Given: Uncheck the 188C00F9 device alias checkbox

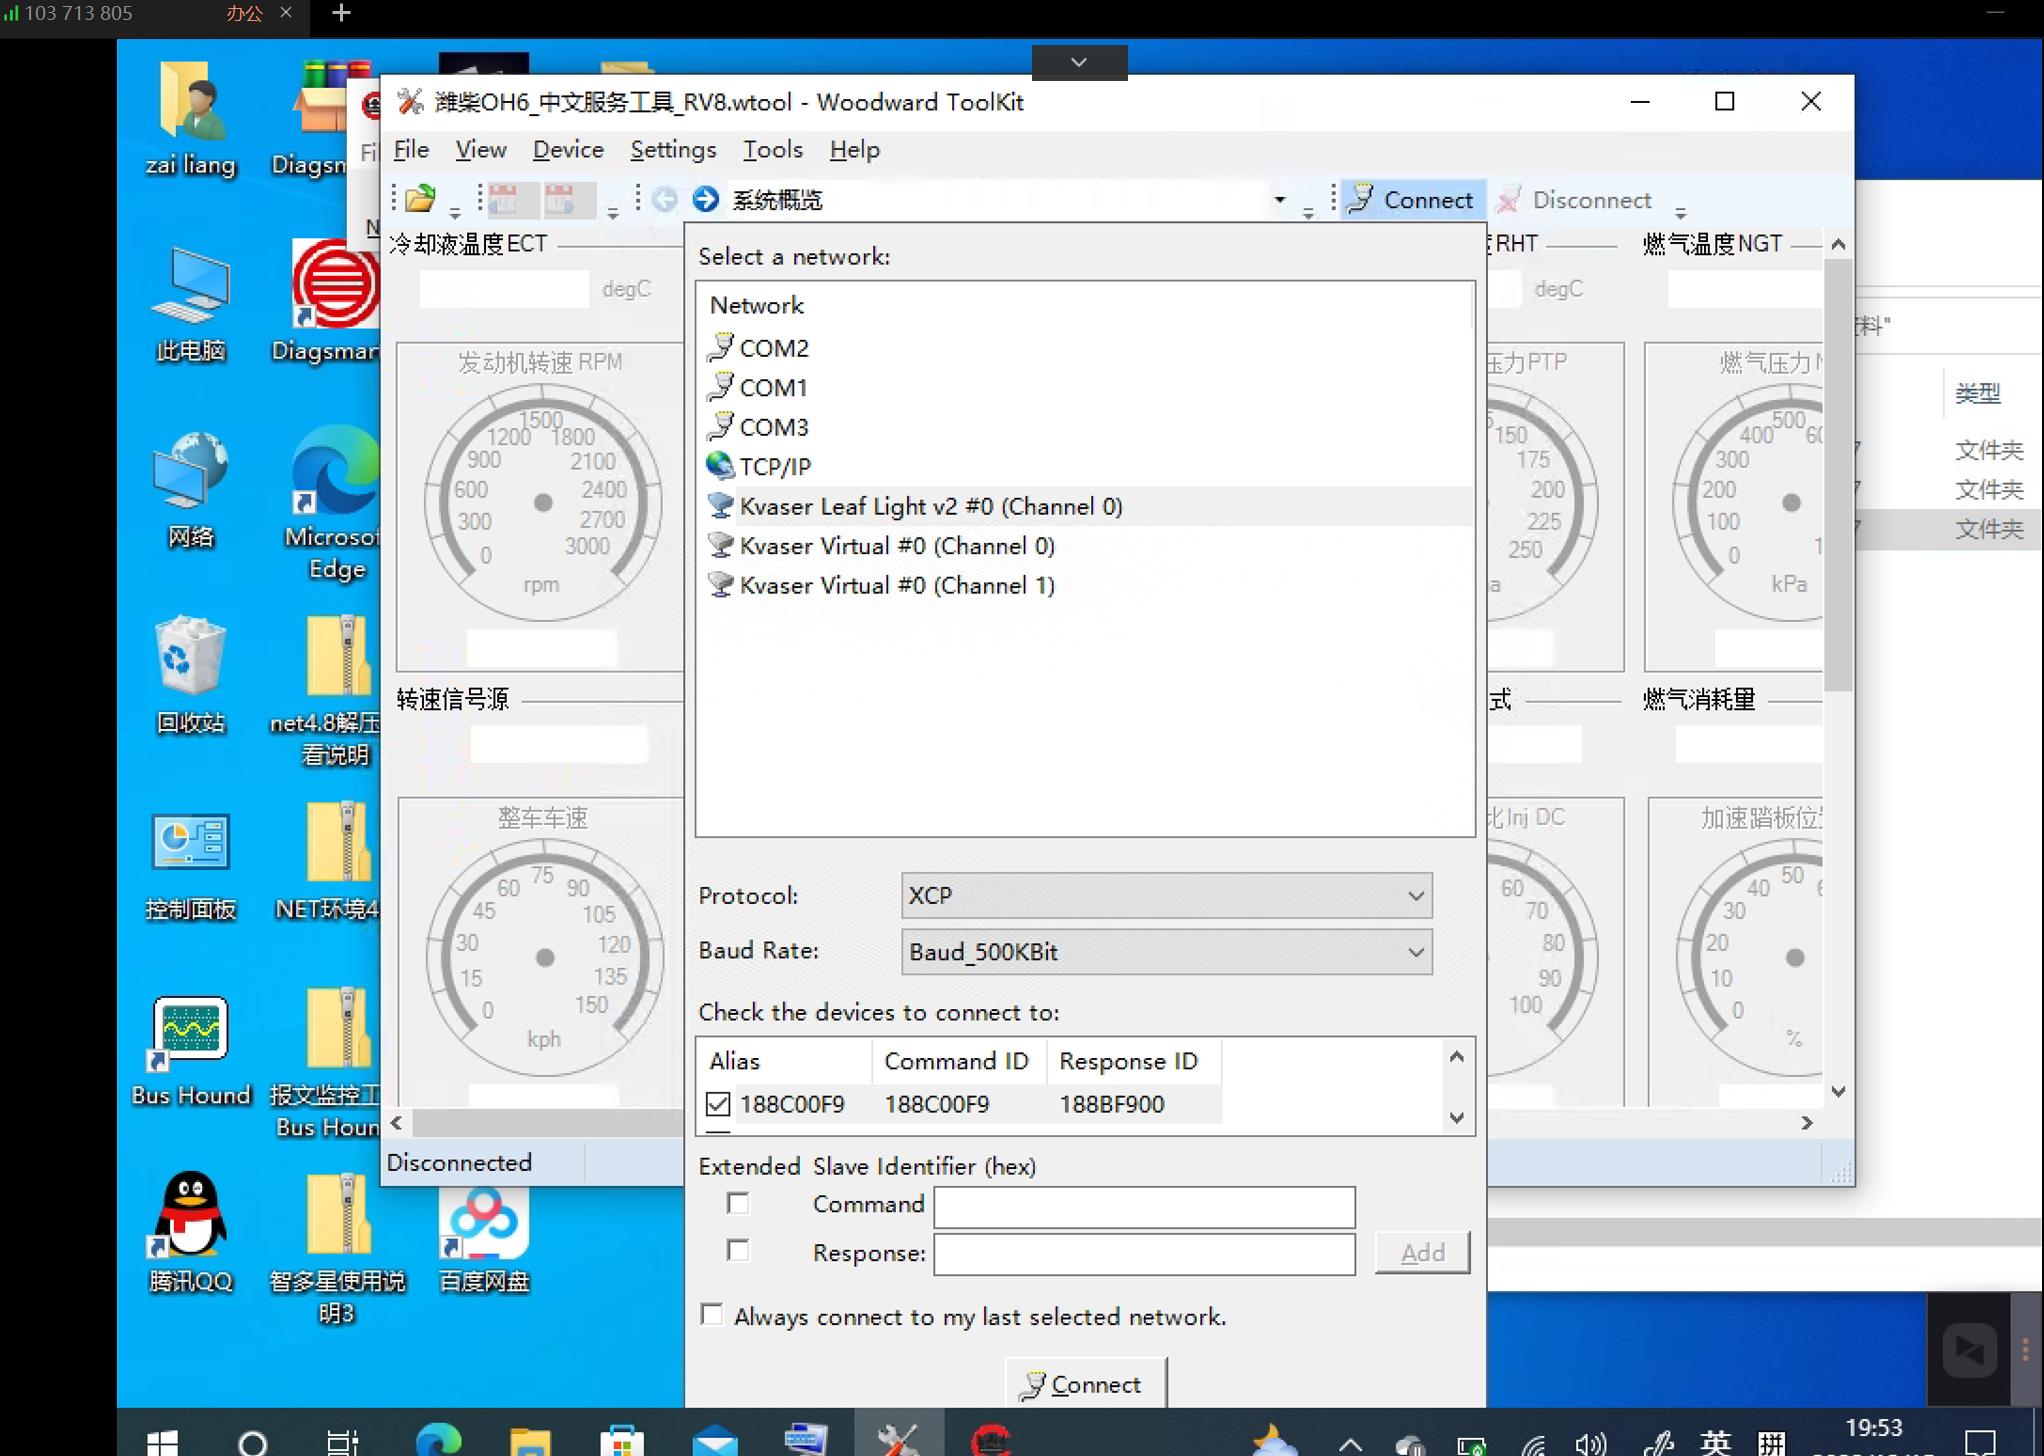Looking at the screenshot, I should (x=718, y=1104).
